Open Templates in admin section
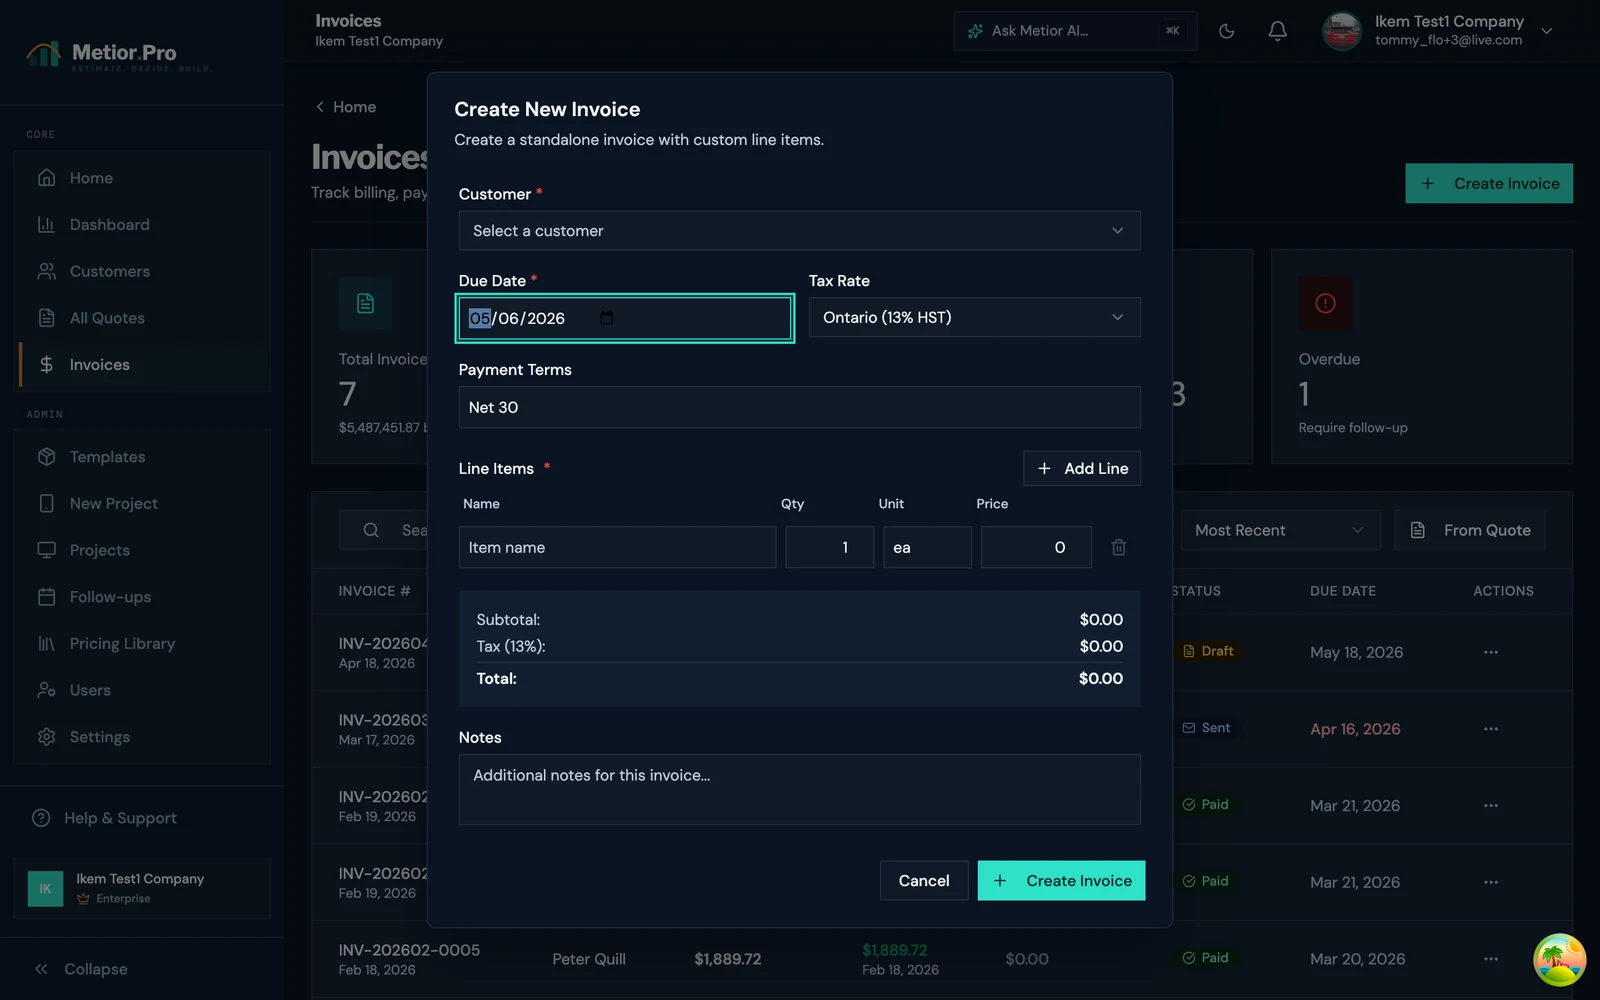1600x1000 pixels. point(144,457)
